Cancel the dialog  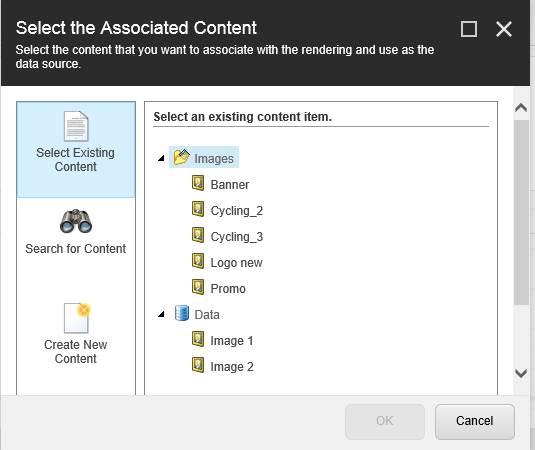(475, 422)
